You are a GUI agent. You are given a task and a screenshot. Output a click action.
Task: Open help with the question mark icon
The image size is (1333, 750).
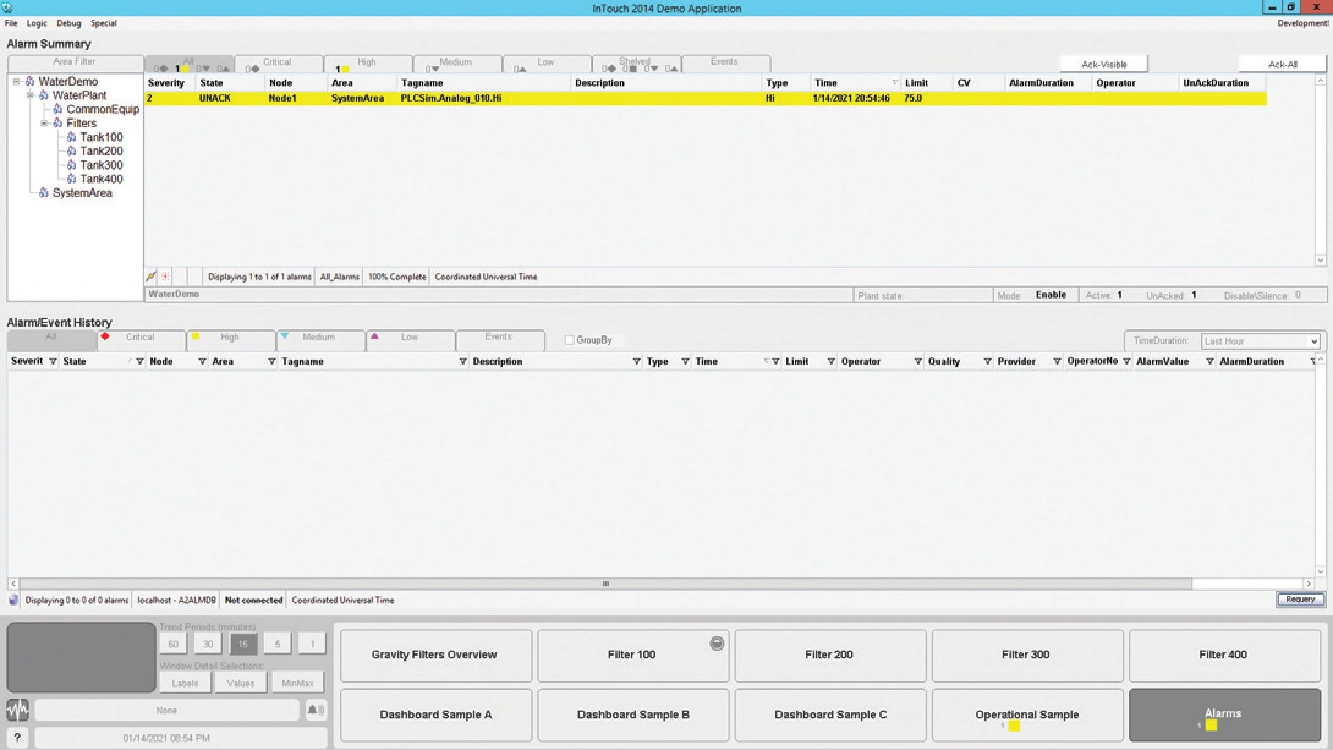pos(17,738)
